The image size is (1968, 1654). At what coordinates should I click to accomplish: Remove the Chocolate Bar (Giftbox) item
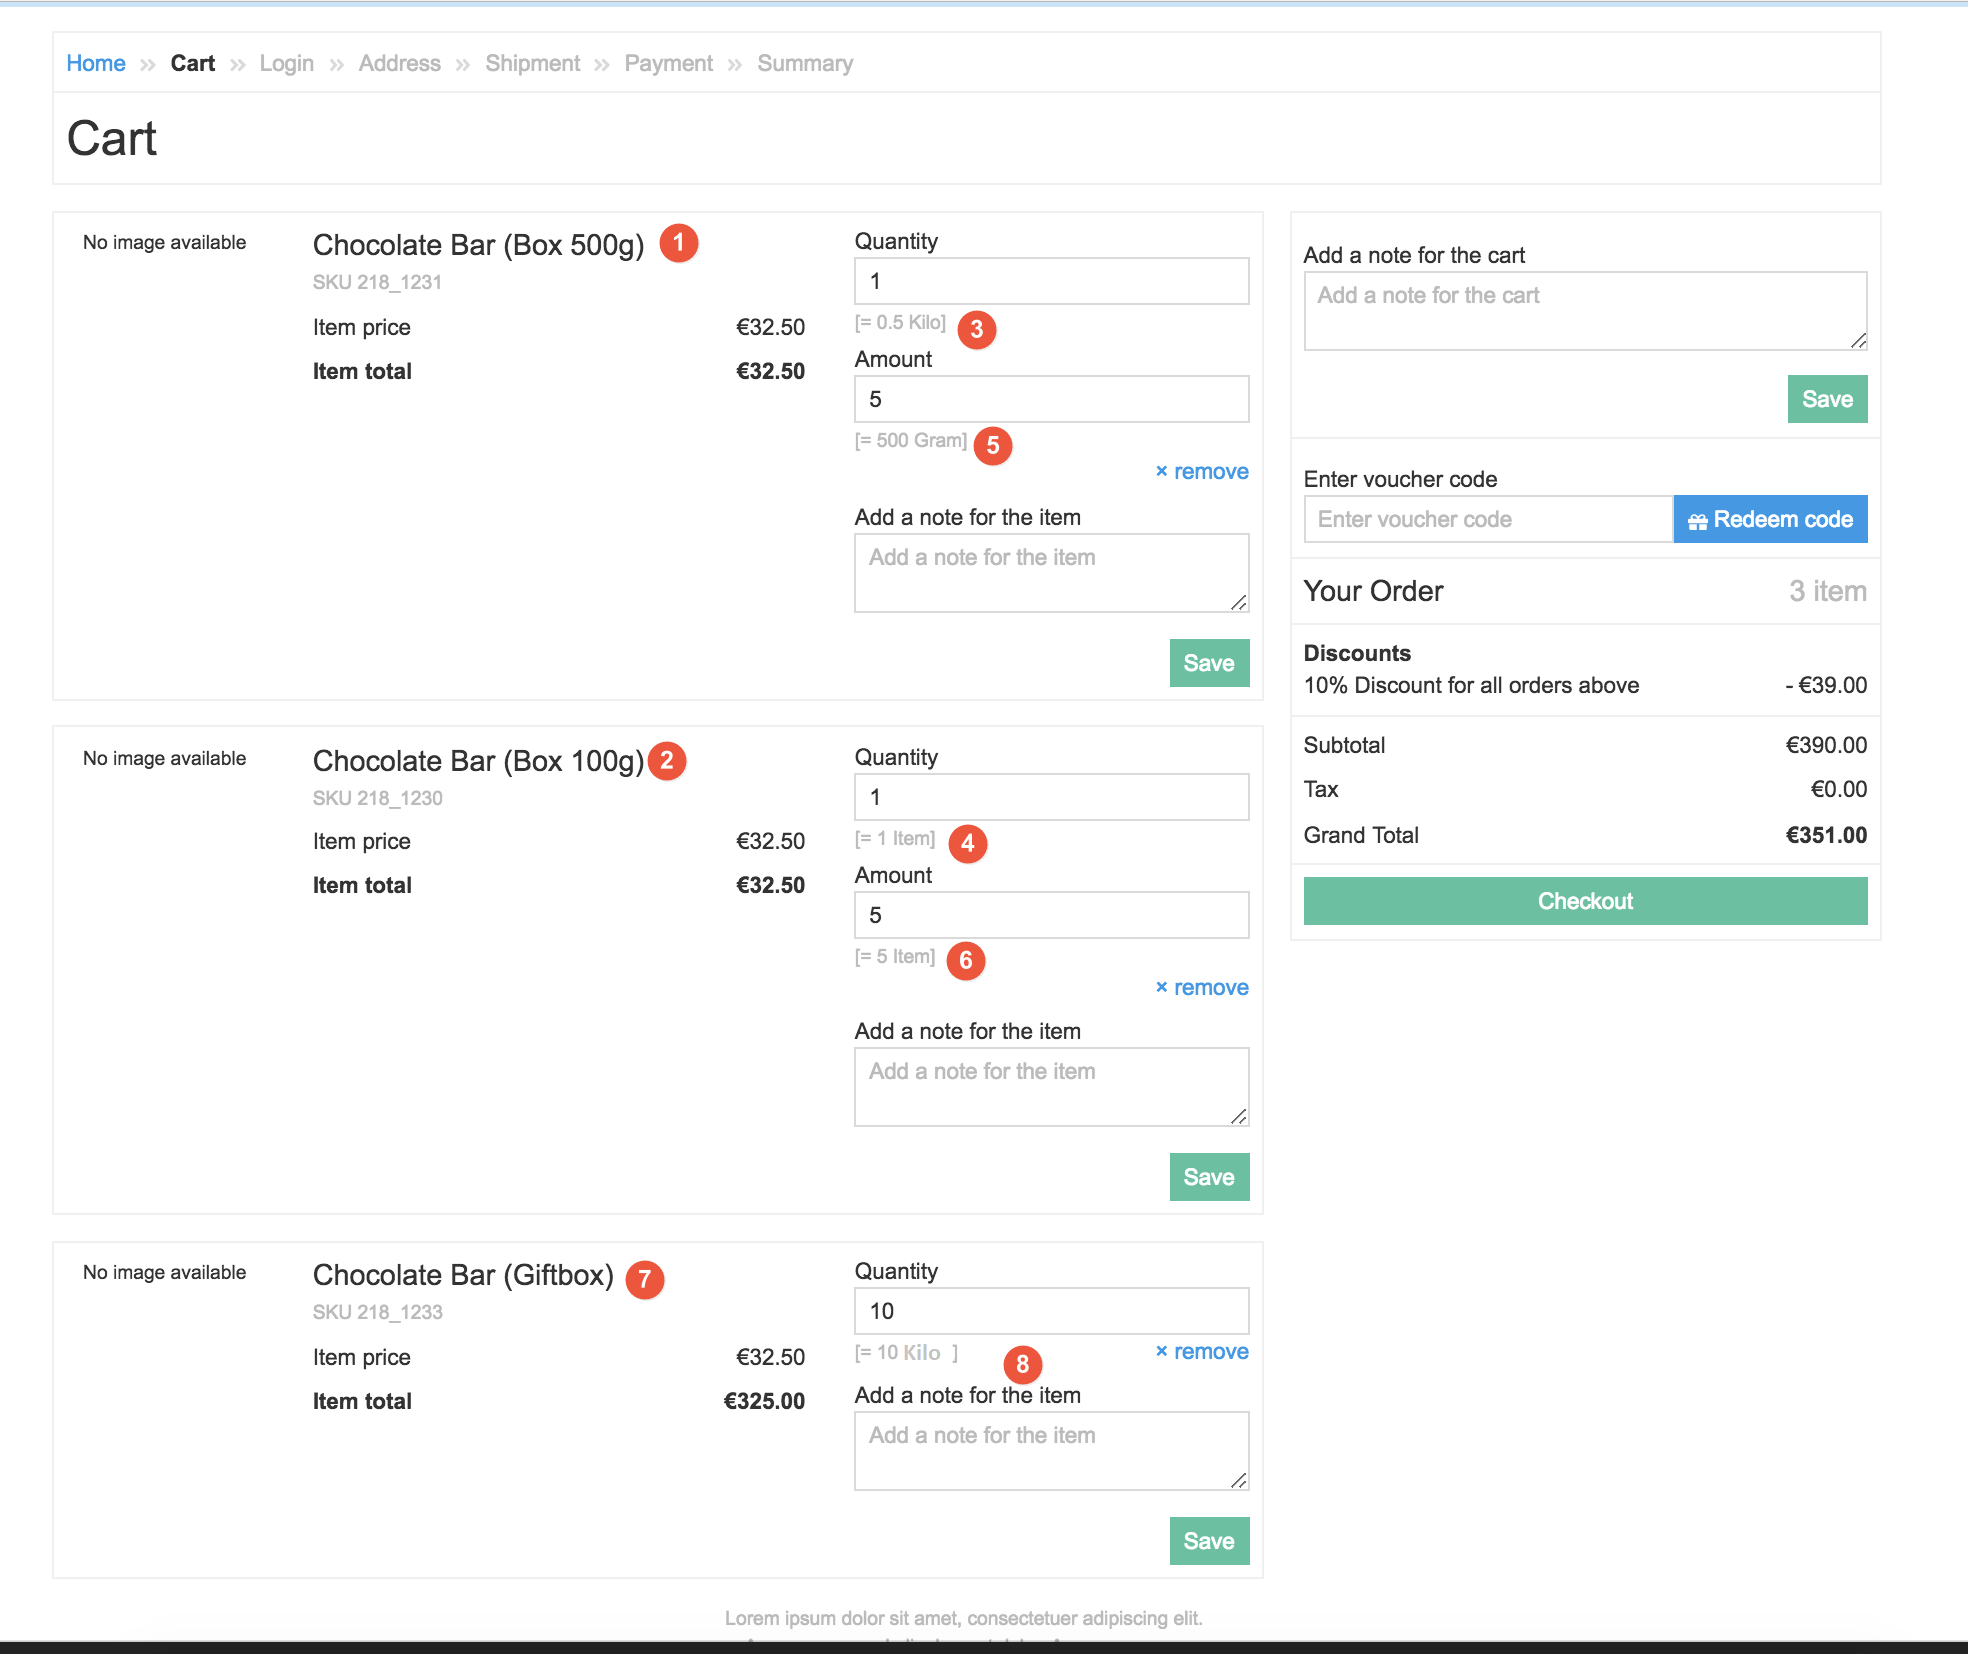(1201, 1351)
